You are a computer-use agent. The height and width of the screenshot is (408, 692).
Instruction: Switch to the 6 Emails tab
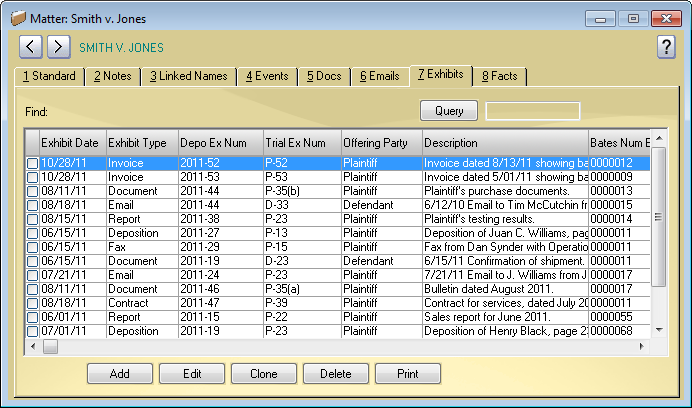pyautogui.click(x=380, y=76)
